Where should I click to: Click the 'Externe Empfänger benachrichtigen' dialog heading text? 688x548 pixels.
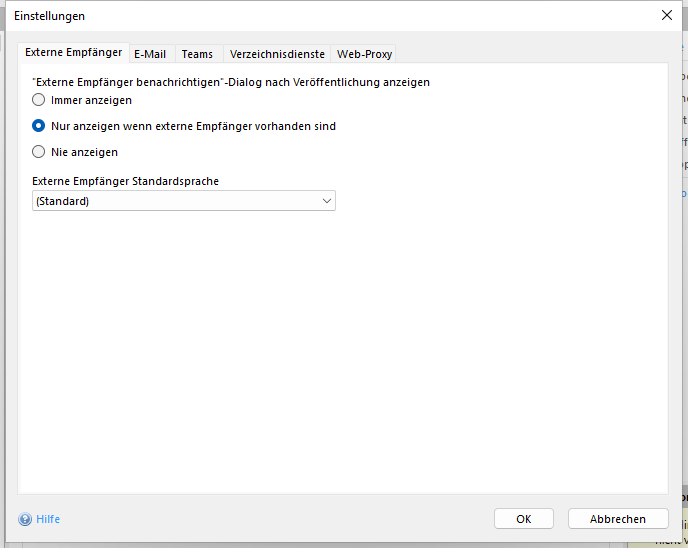coord(231,82)
